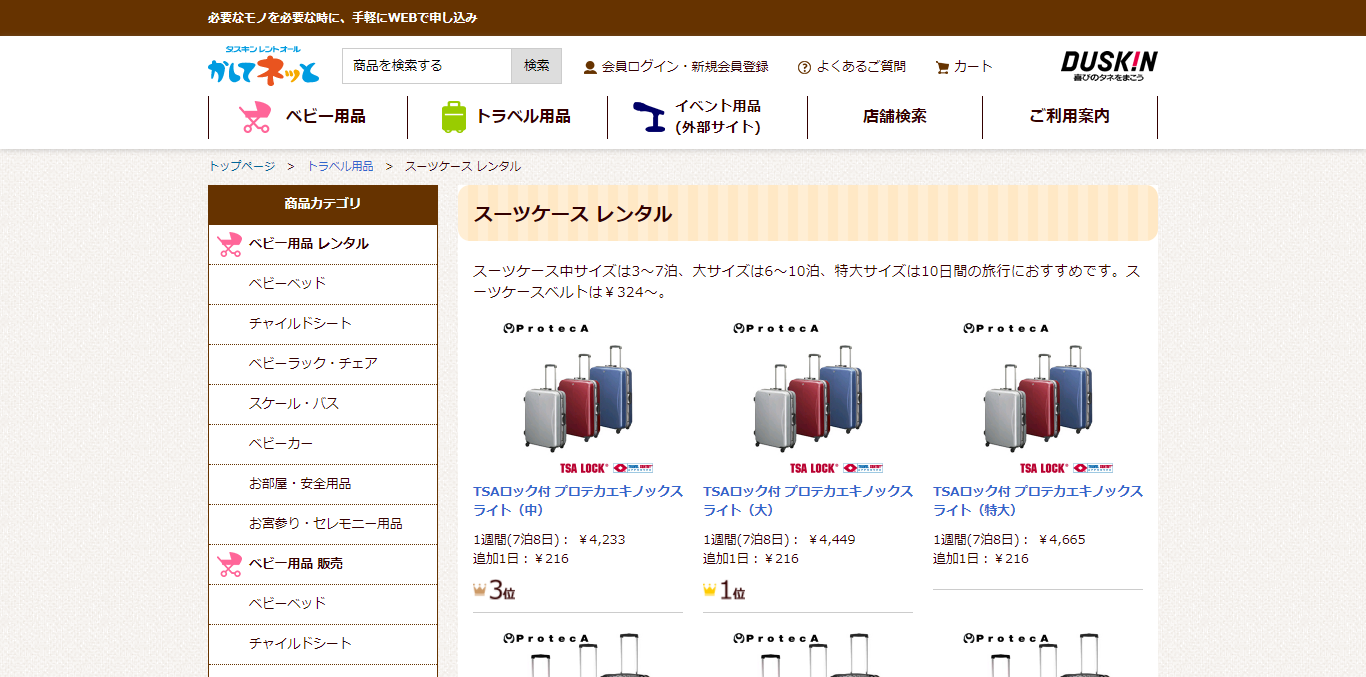The height and width of the screenshot is (677, 1366).
Task: Open TSAロック付 プロテカエキノックスライト（大） link
Action: pyautogui.click(x=808, y=500)
